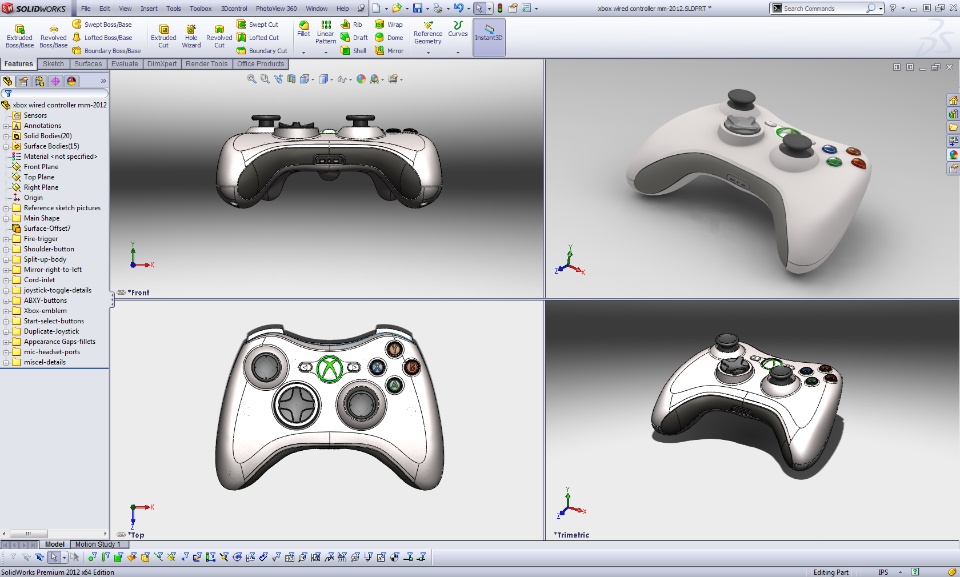Viewport: 960px width, 577px height.
Task: Expand the Xbox-emblem folder
Action: (6, 311)
